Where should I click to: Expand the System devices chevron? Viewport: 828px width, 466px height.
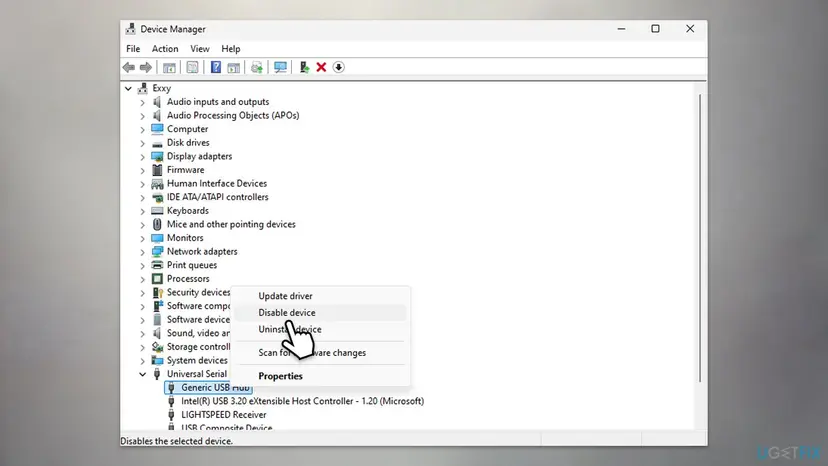point(143,361)
